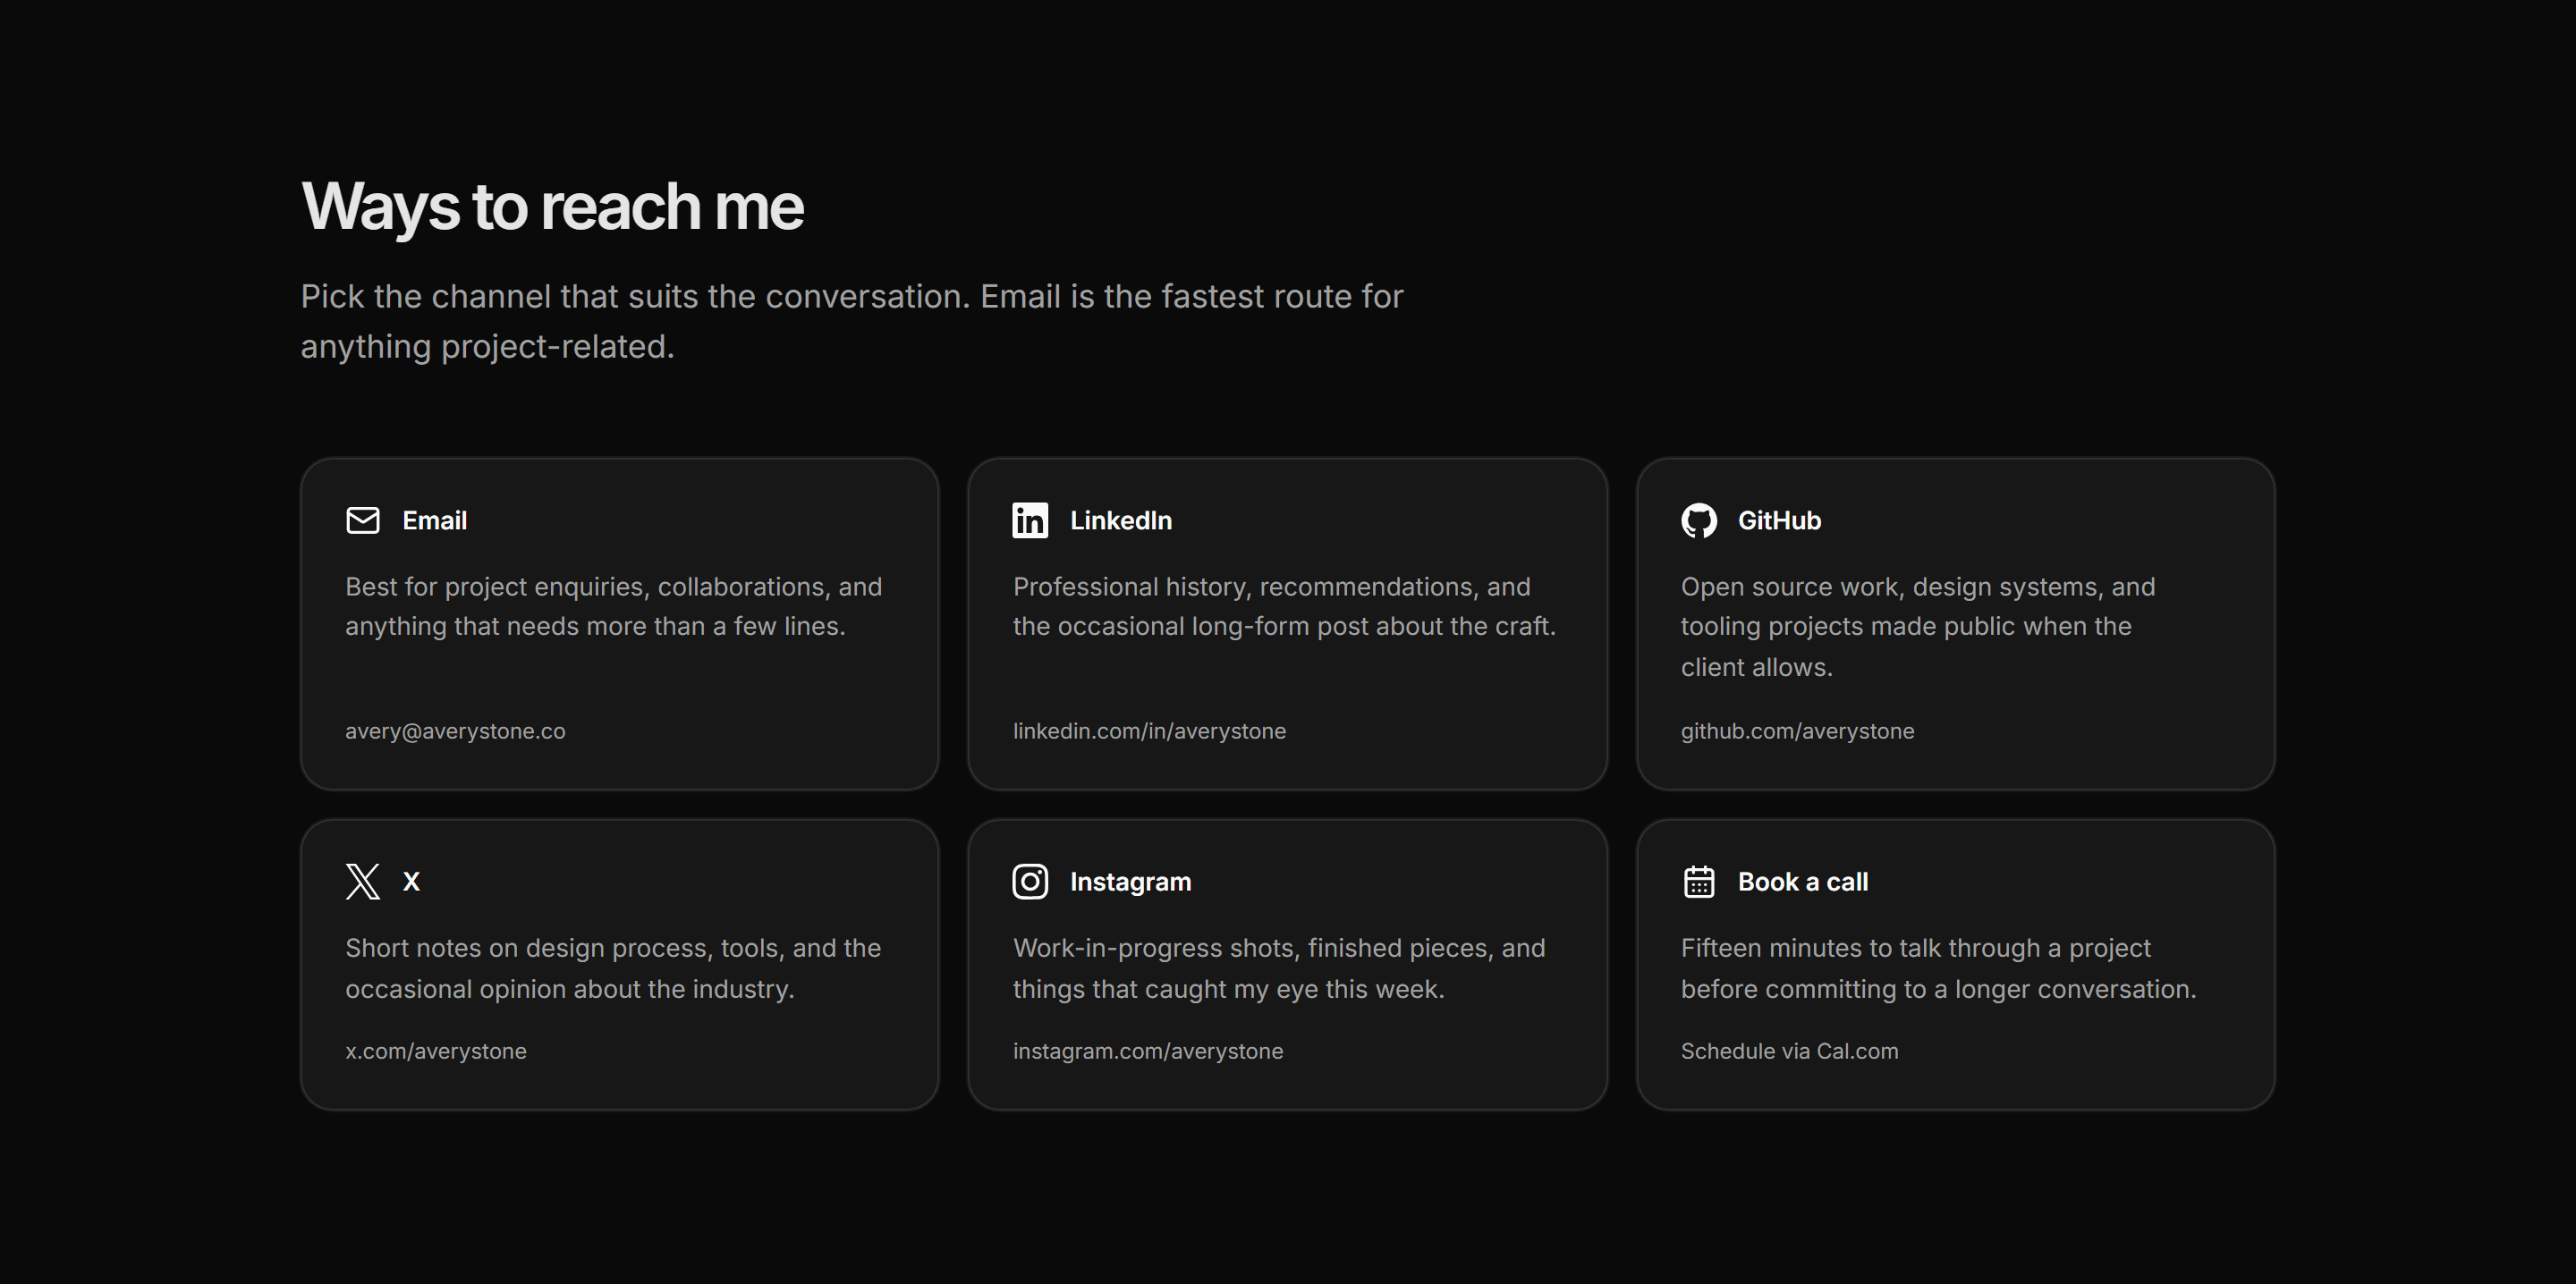Click the Instagram card heading
Viewport: 2576px width, 1284px height.
1130,882
